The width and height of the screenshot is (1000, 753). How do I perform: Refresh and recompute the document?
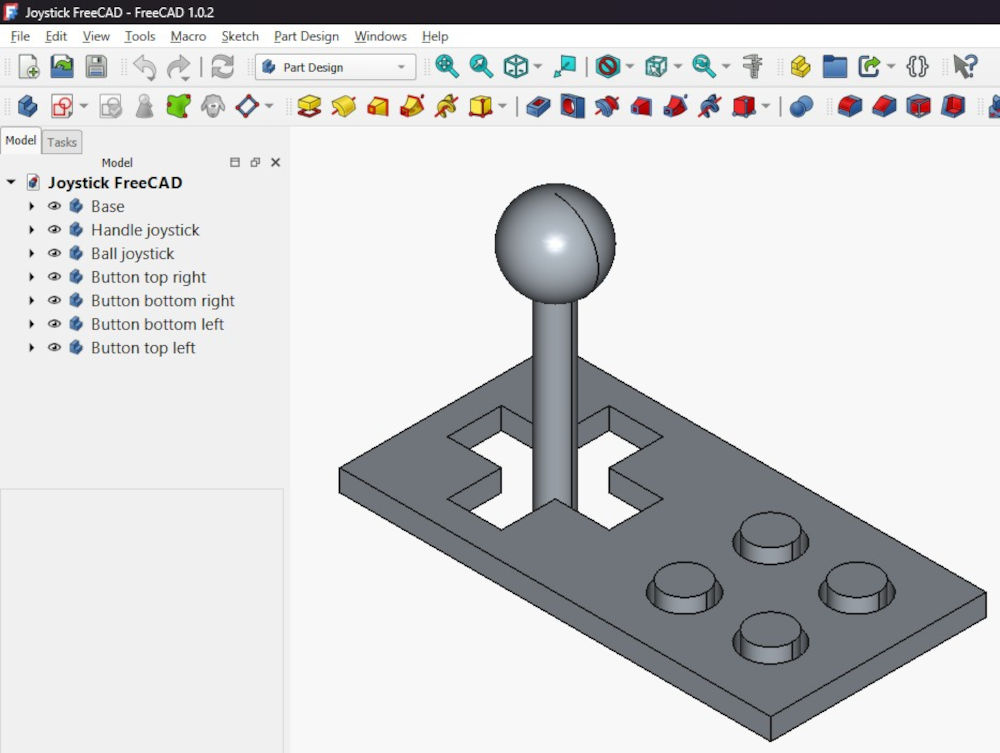click(223, 67)
